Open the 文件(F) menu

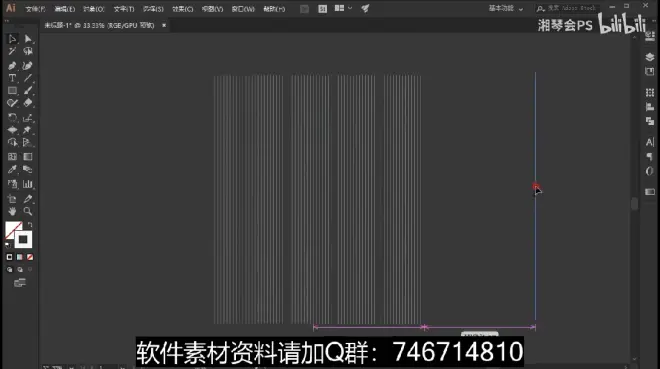[35, 9]
